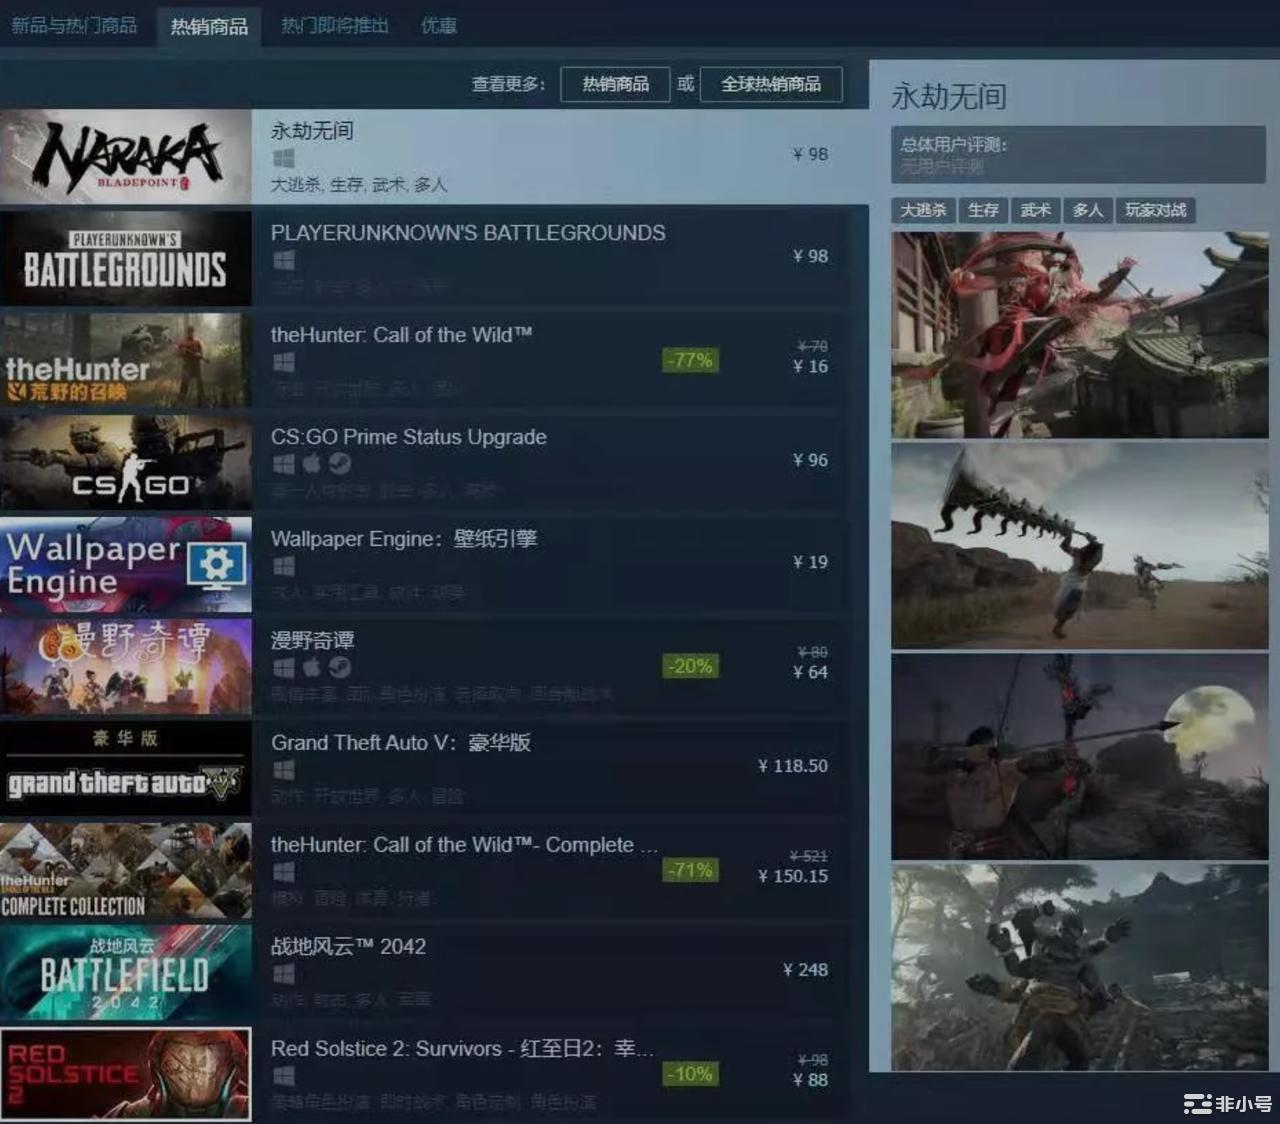
Task: Select the 优惠 tab
Action: [438, 25]
